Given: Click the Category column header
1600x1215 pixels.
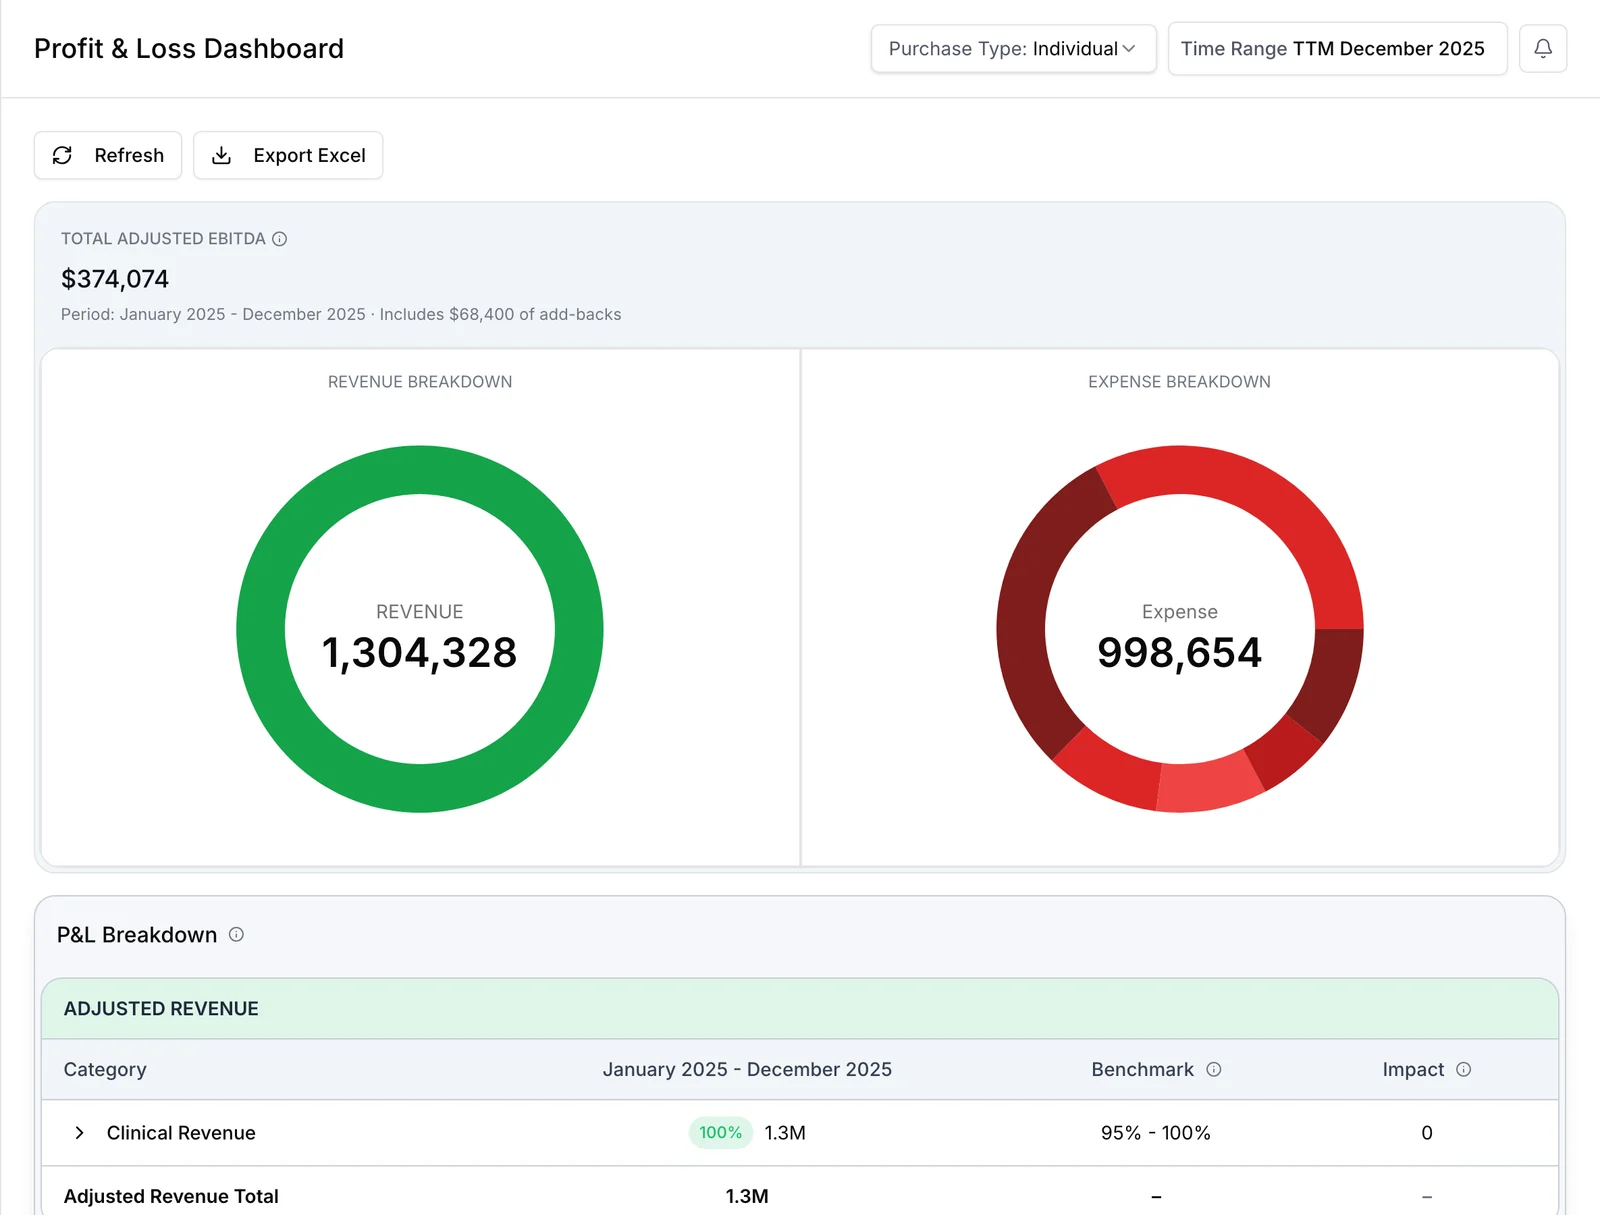Looking at the screenshot, I should click(x=105, y=1069).
